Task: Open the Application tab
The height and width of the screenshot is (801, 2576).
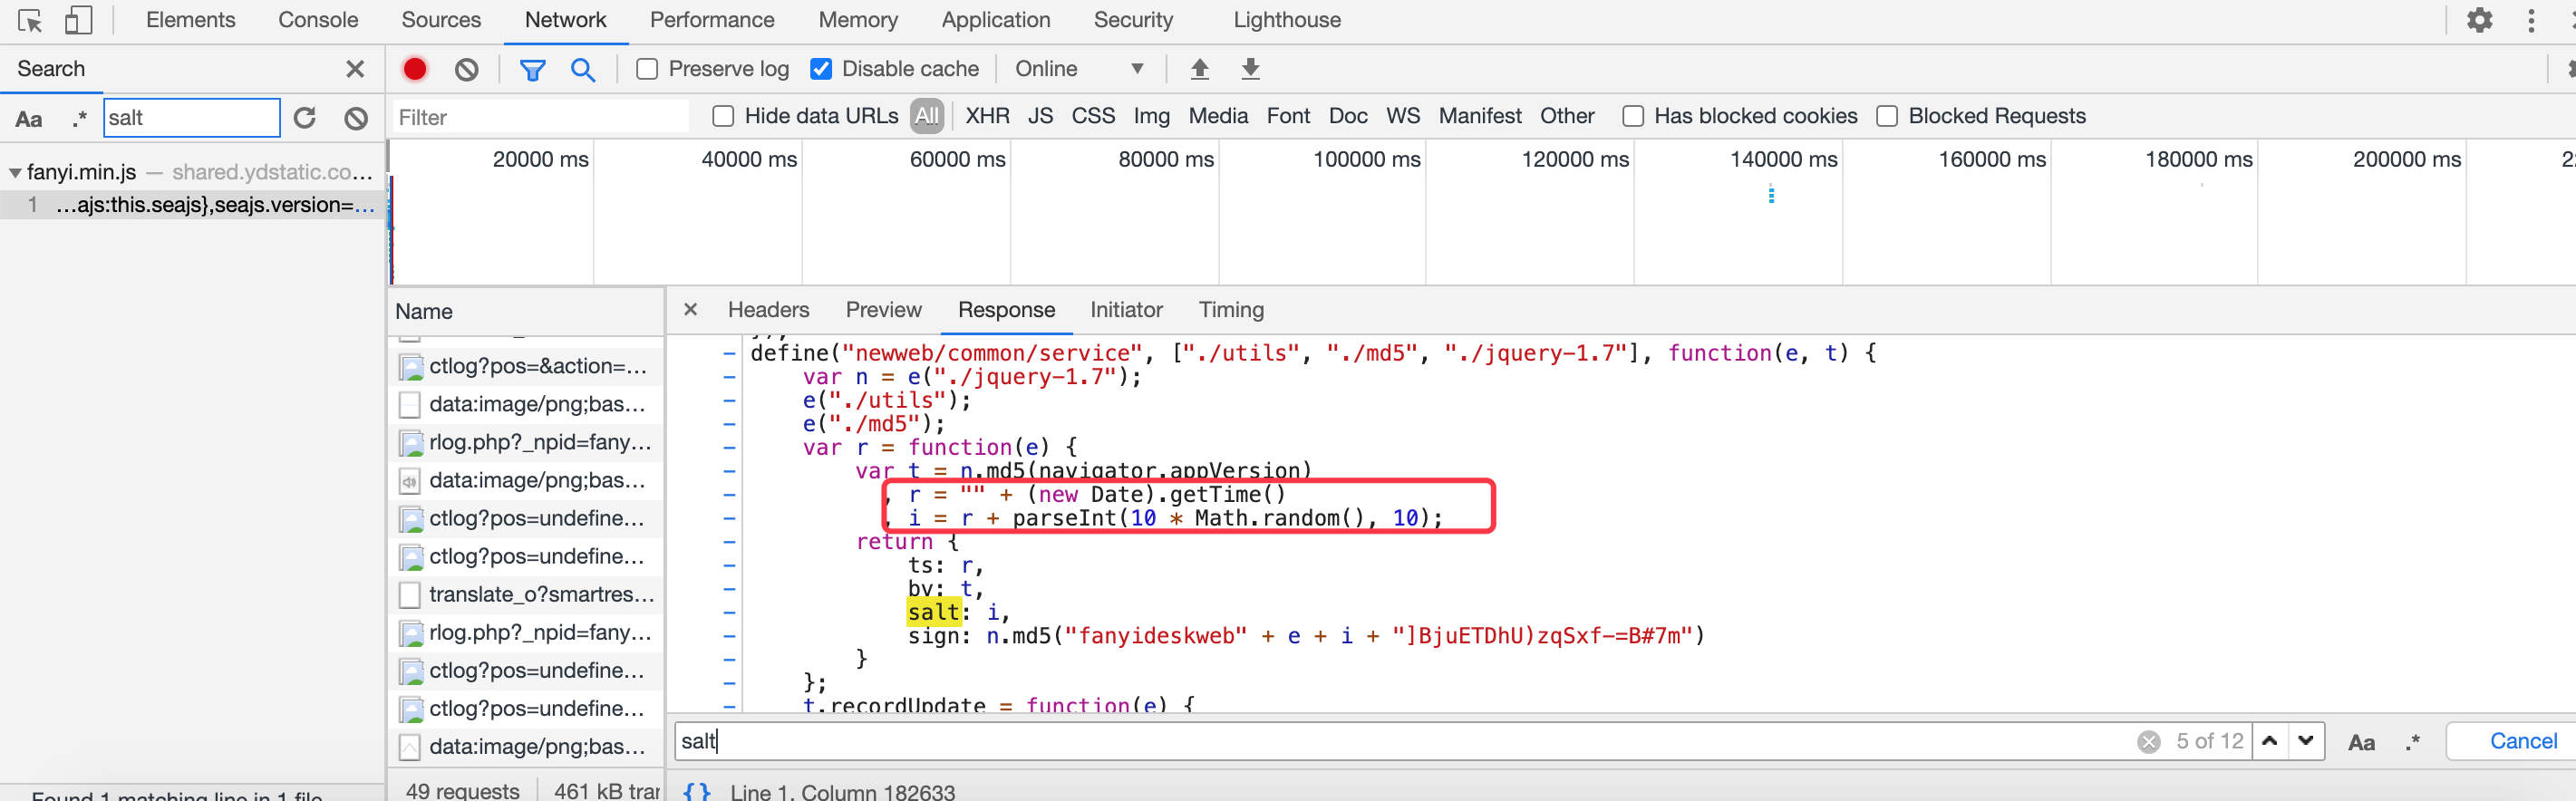Action: coord(996,20)
